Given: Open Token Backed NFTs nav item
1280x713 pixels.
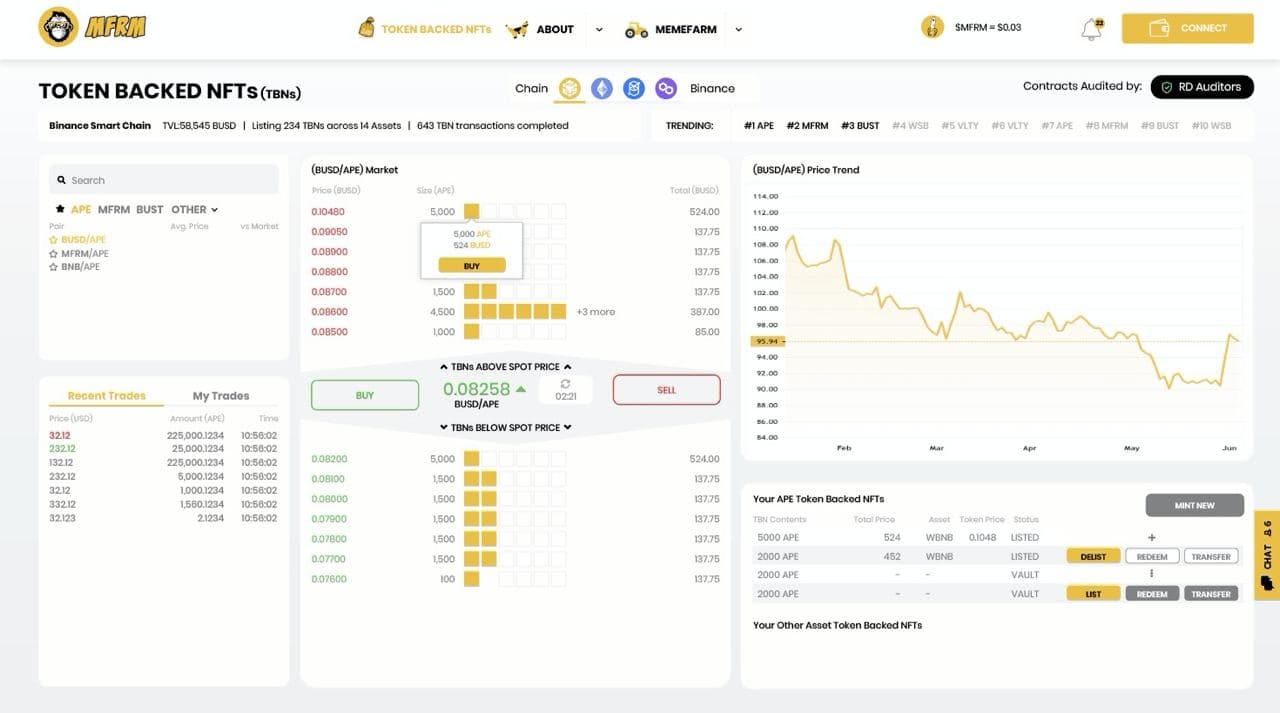Looking at the screenshot, I should pos(436,29).
